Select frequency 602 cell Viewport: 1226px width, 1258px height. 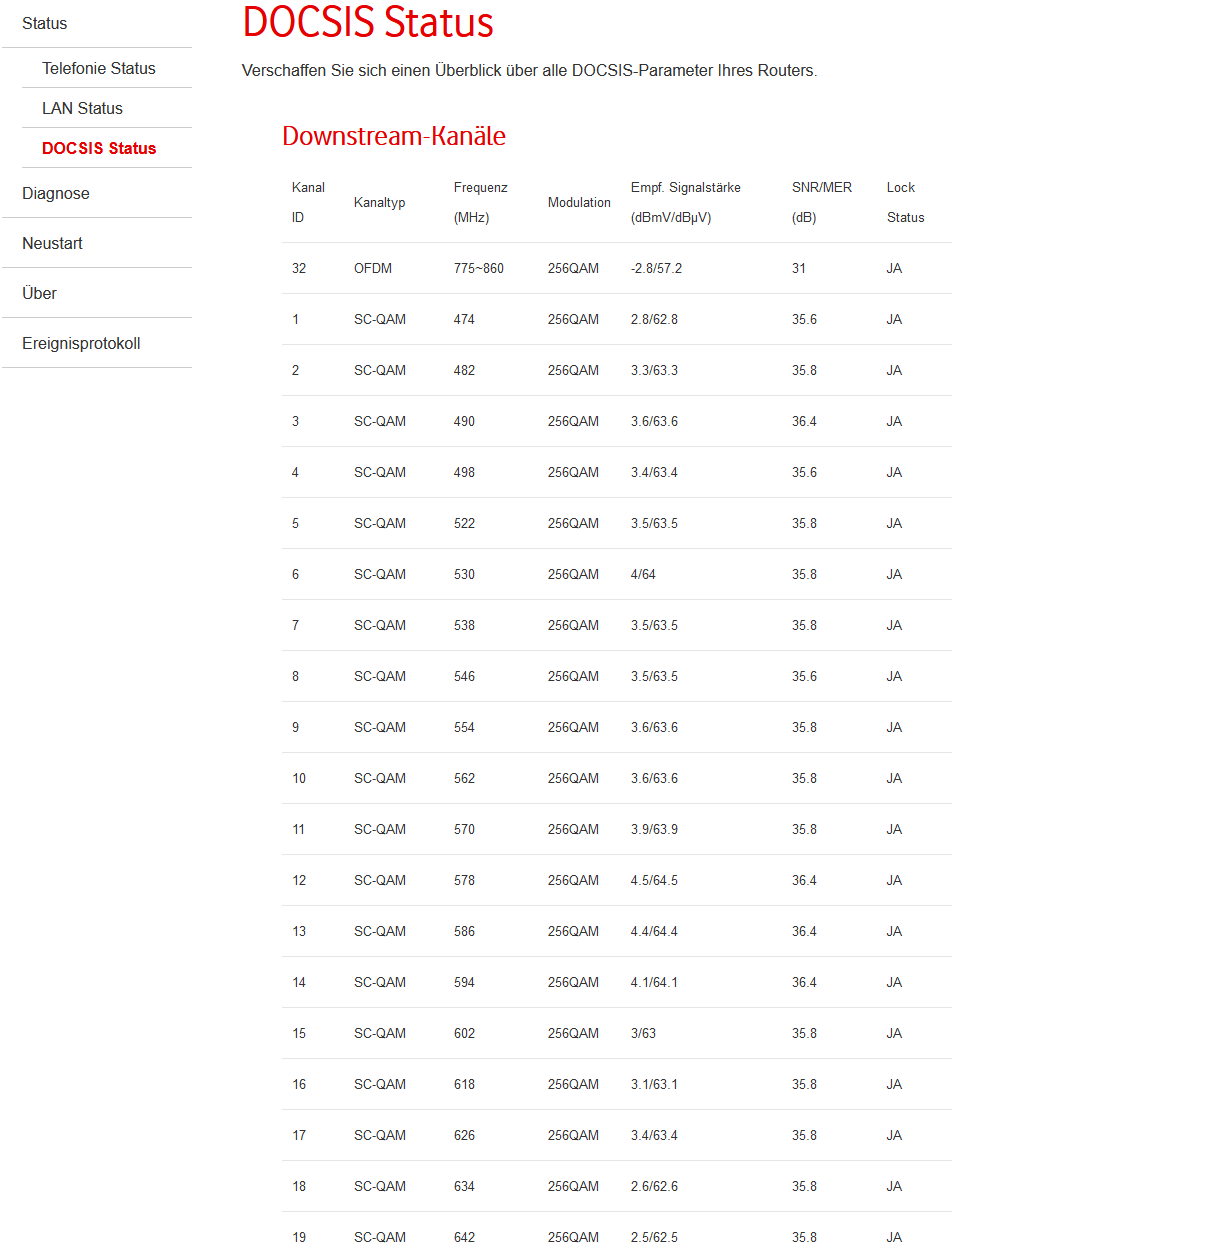click(x=464, y=1033)
